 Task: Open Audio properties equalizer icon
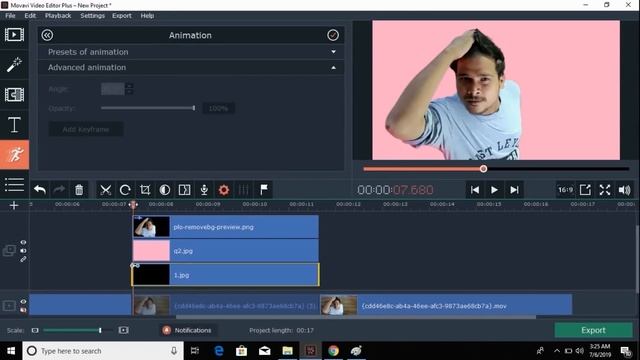(x=244, y=190)
